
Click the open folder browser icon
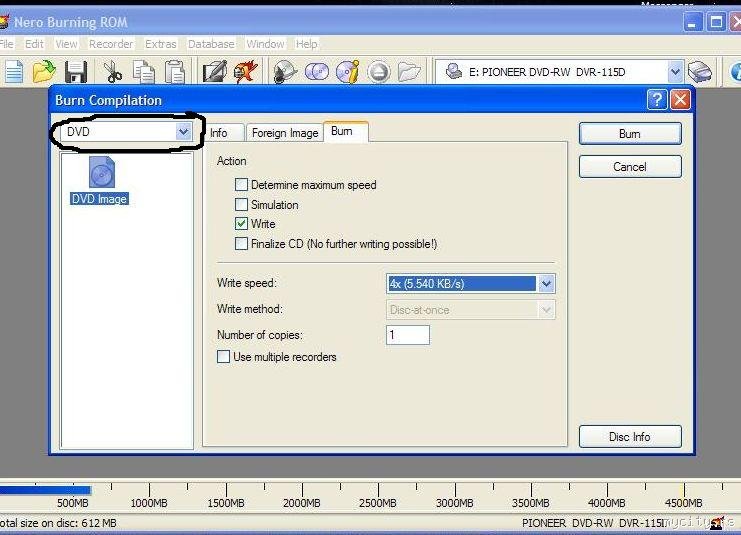409,72
